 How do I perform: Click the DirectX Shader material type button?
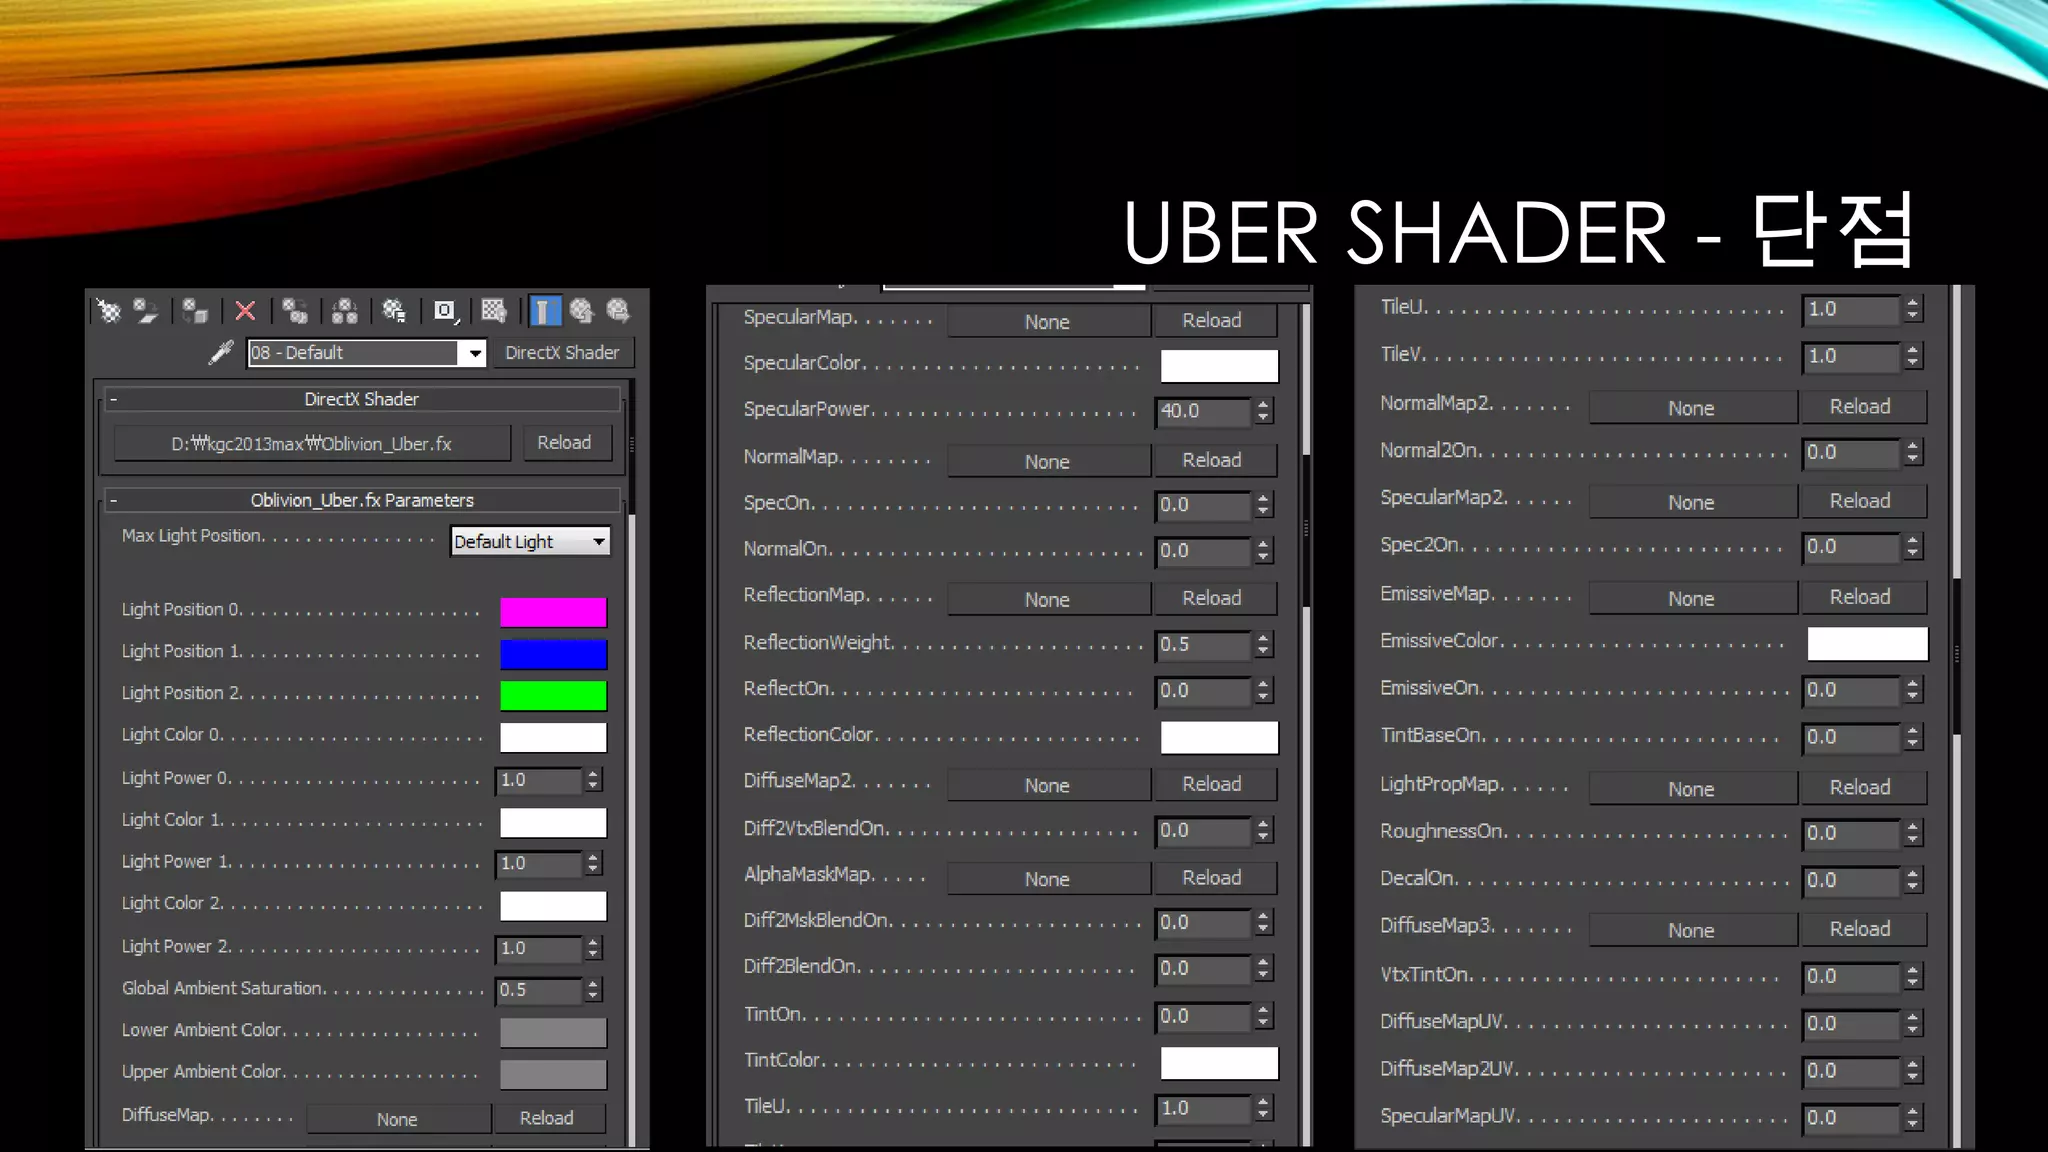(562, 353)
